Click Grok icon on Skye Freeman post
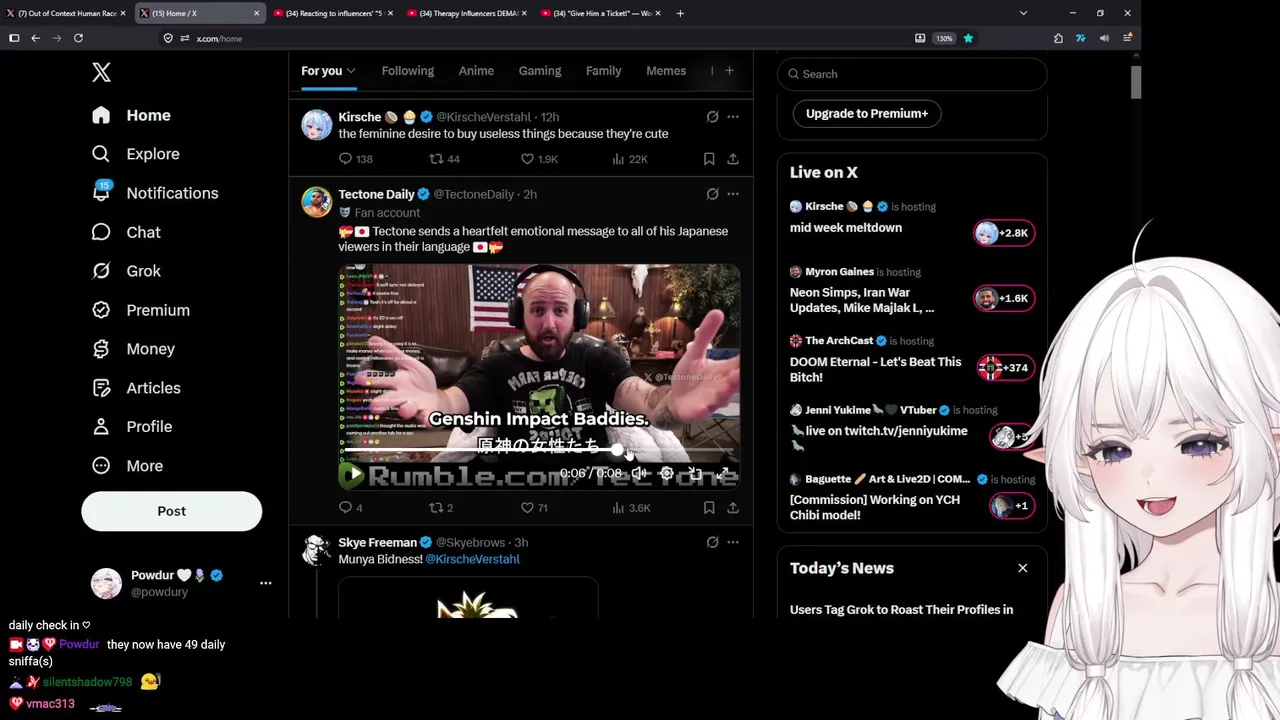Viewport: 1280px width, 720px height. point(712,542)
